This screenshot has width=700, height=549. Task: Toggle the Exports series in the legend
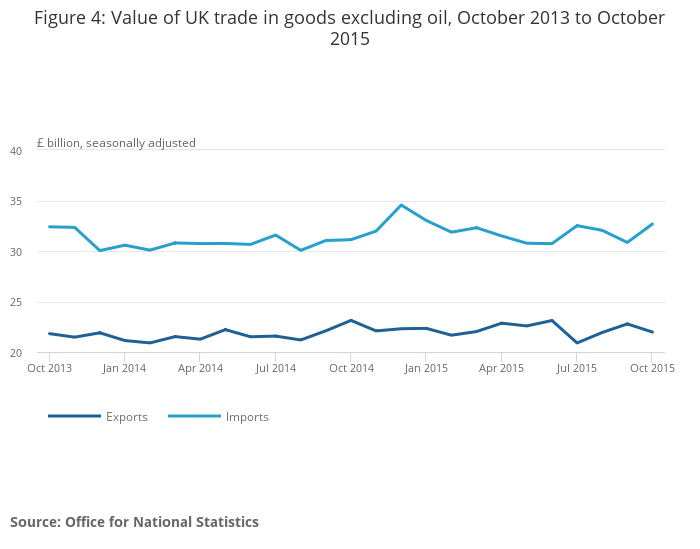click(x=126, y=417)
